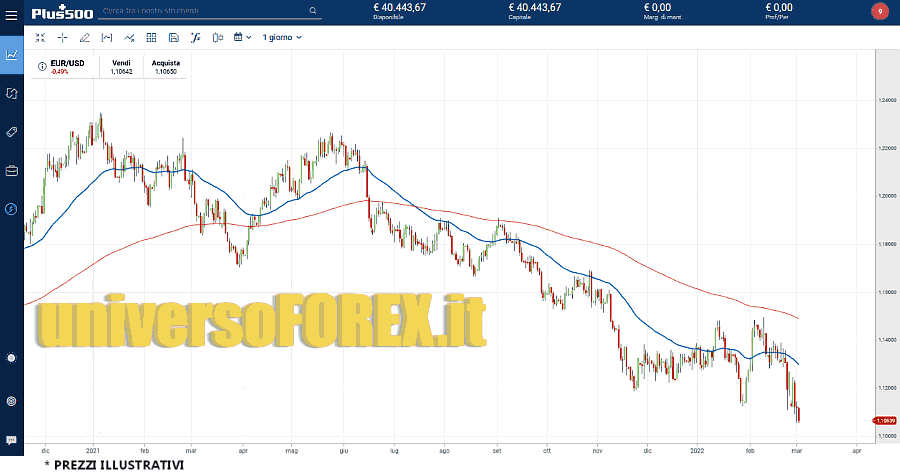Select the crosshair cursor tool

pos(62,37)
